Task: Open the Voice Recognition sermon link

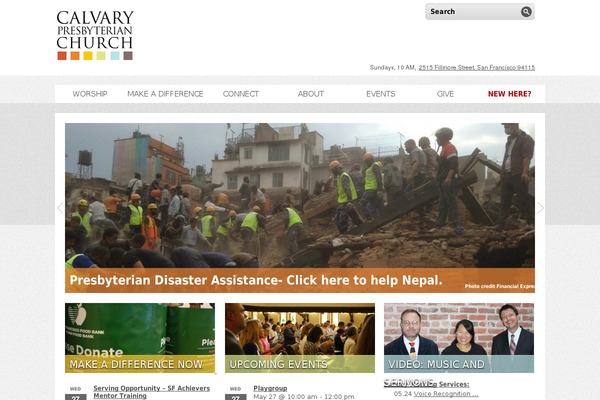Action: [x=446, y=393]
